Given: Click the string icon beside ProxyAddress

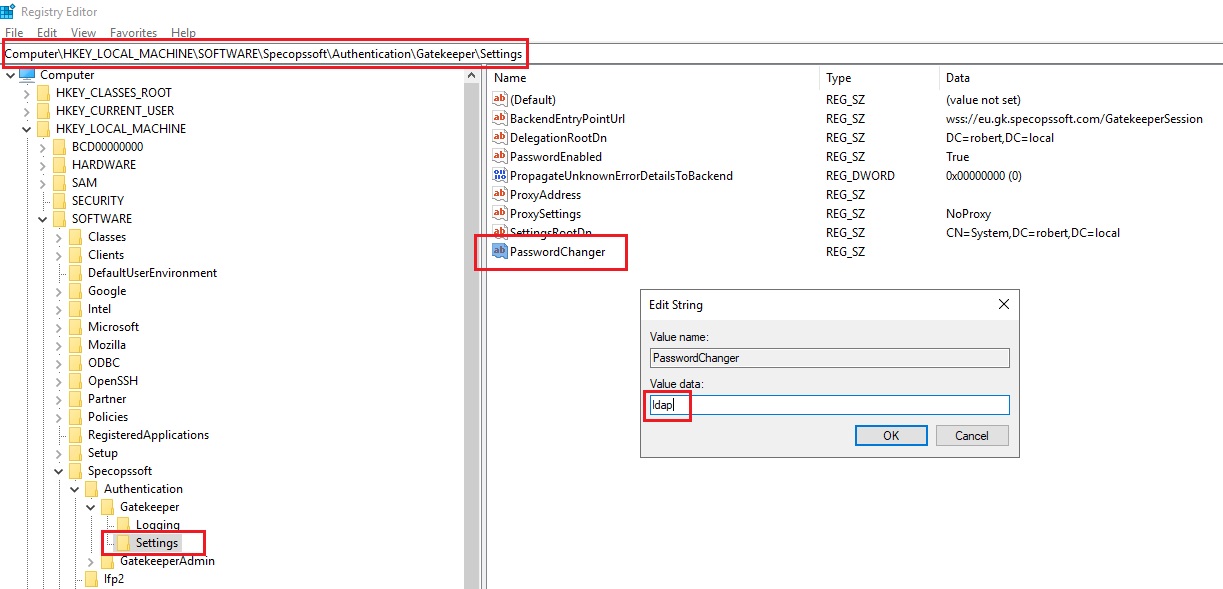Looking at the screenshot, I should click(500, 195).
